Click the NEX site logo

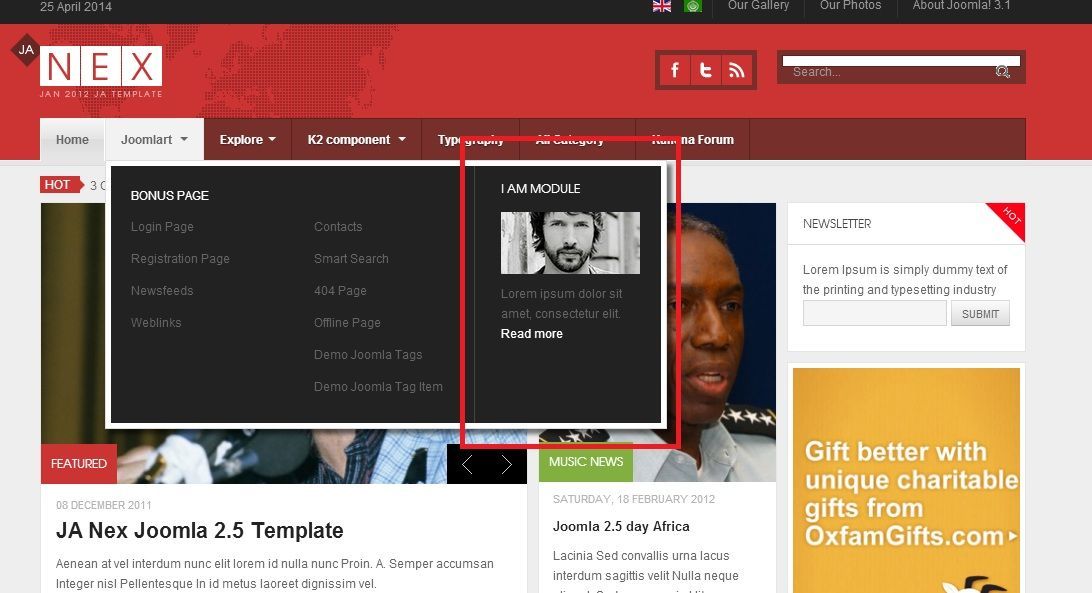pos(101,66)
